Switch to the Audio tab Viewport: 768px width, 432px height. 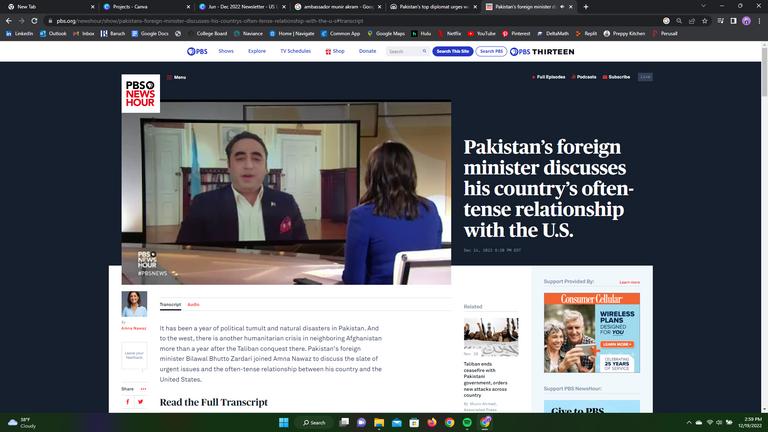click(193, 305)
